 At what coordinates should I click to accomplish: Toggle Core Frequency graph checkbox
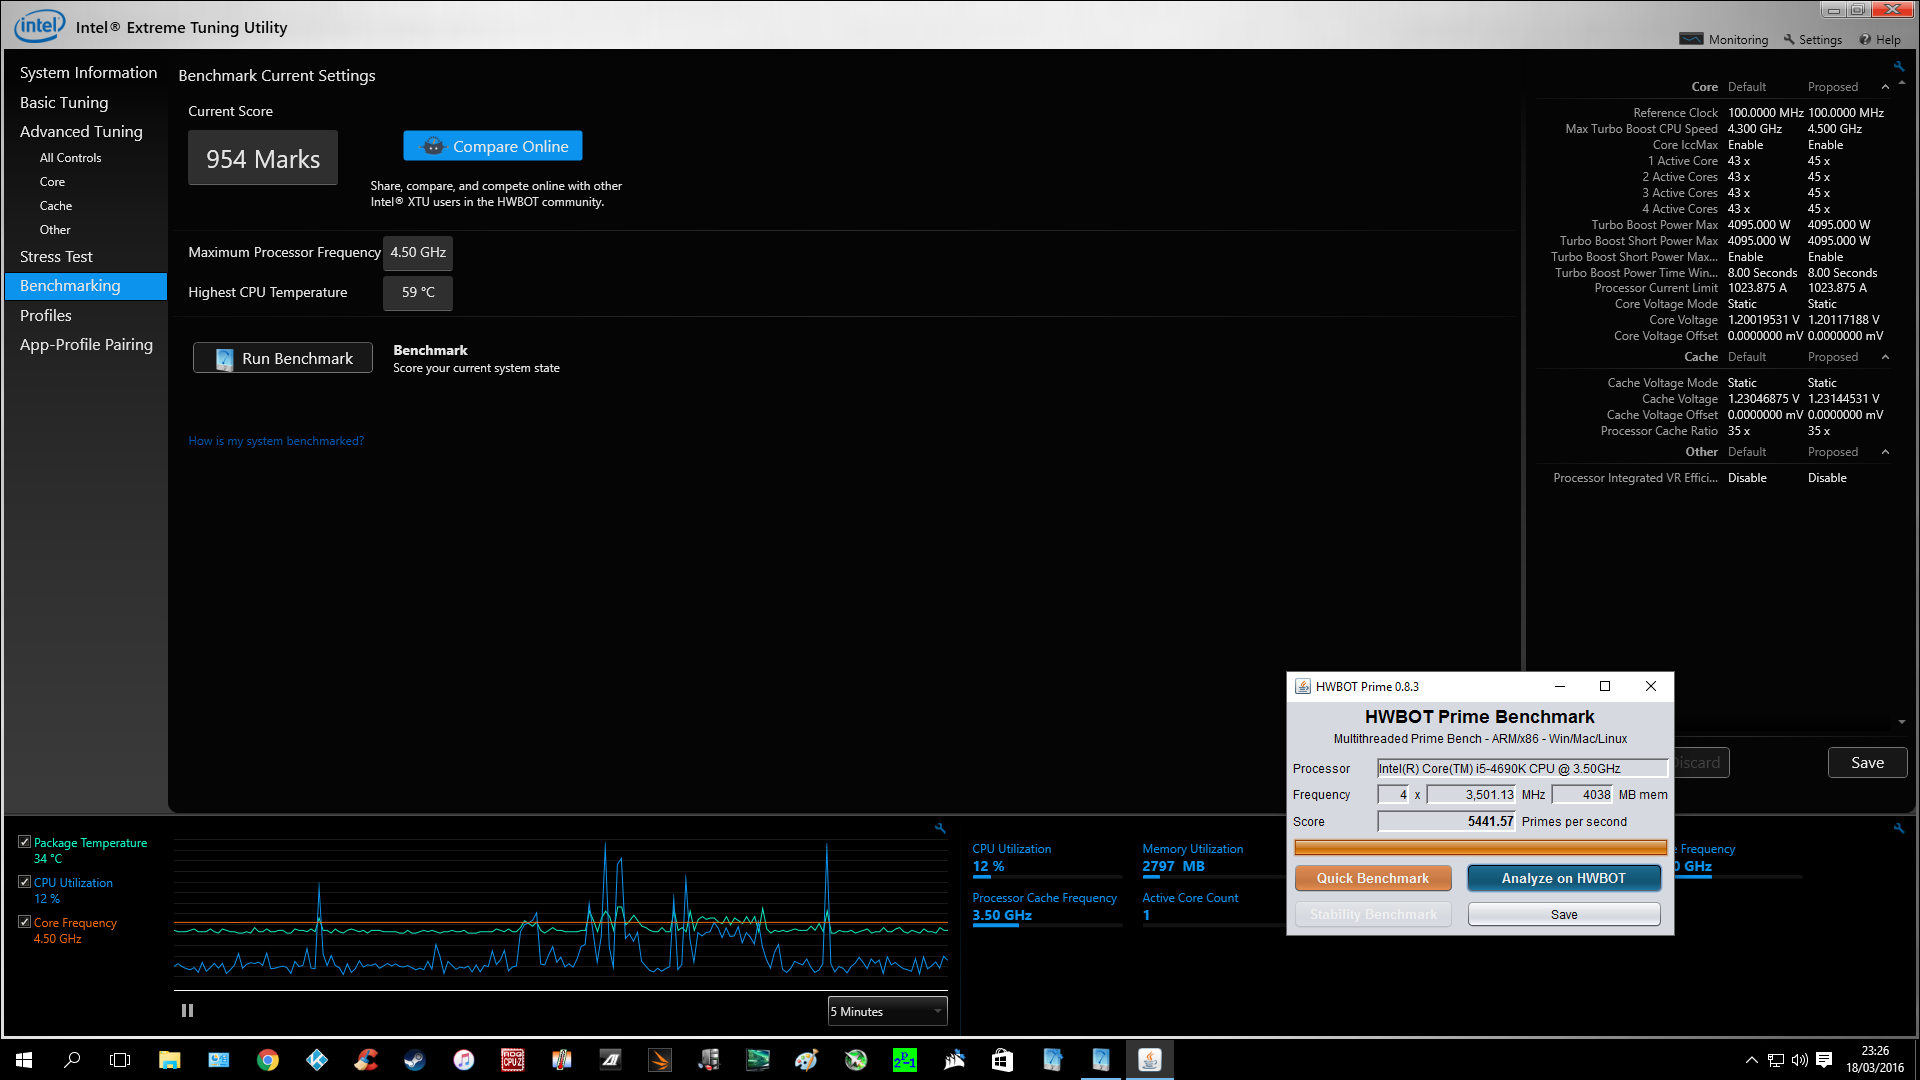point(25,922)
